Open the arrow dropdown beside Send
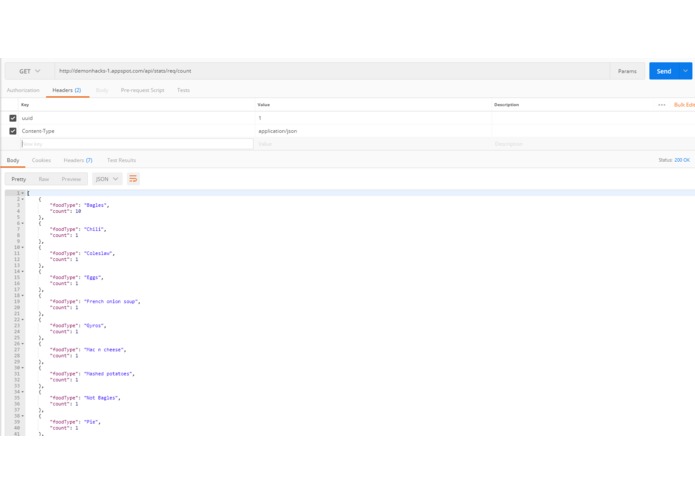Image resolution: width=695 pixels, height=494 pixels. [685, 71]
